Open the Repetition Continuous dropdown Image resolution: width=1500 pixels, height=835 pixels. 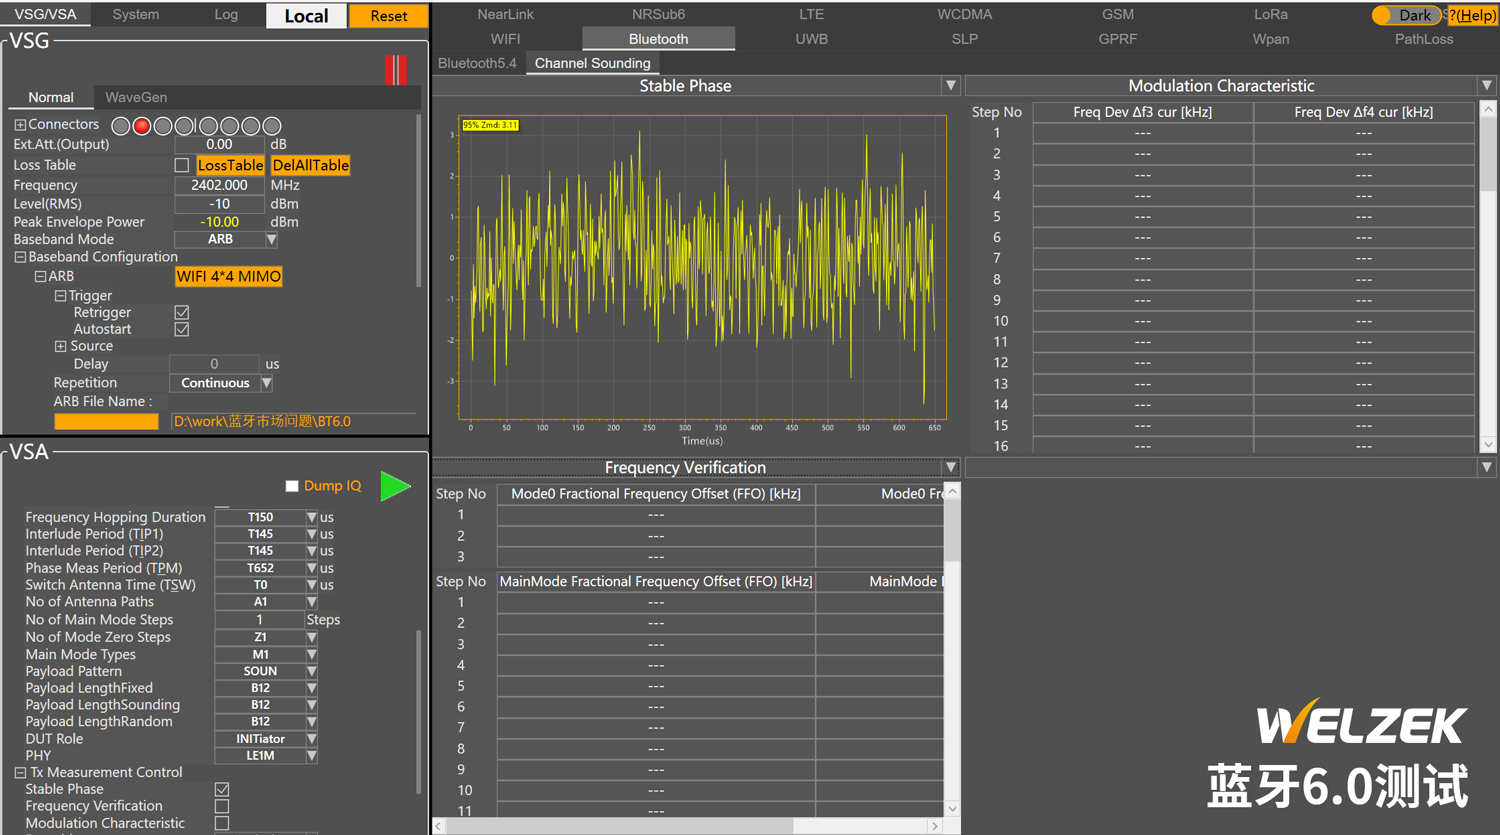pyautogui.click(x=267, y=383)
